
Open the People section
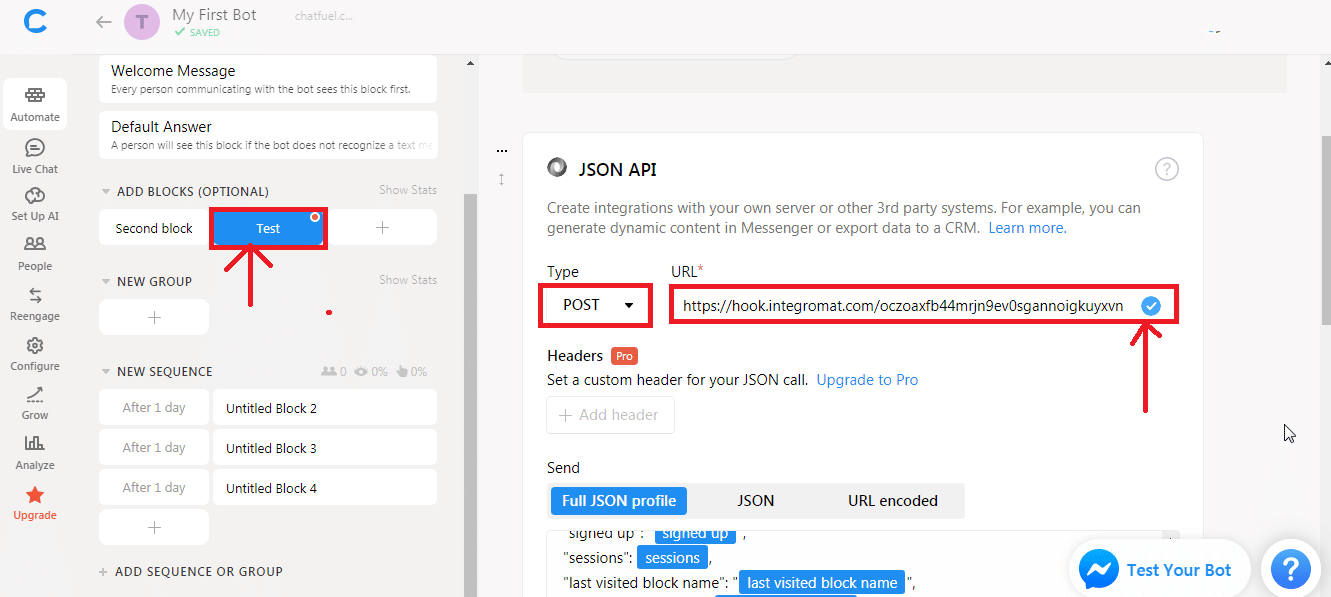(x=35, y=253)
